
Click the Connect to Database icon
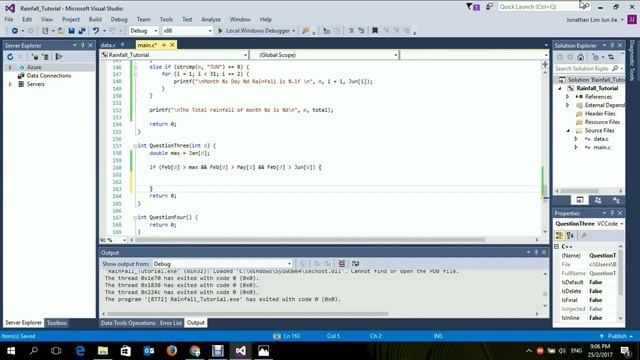pyautogui.click(x=35, y=57)
